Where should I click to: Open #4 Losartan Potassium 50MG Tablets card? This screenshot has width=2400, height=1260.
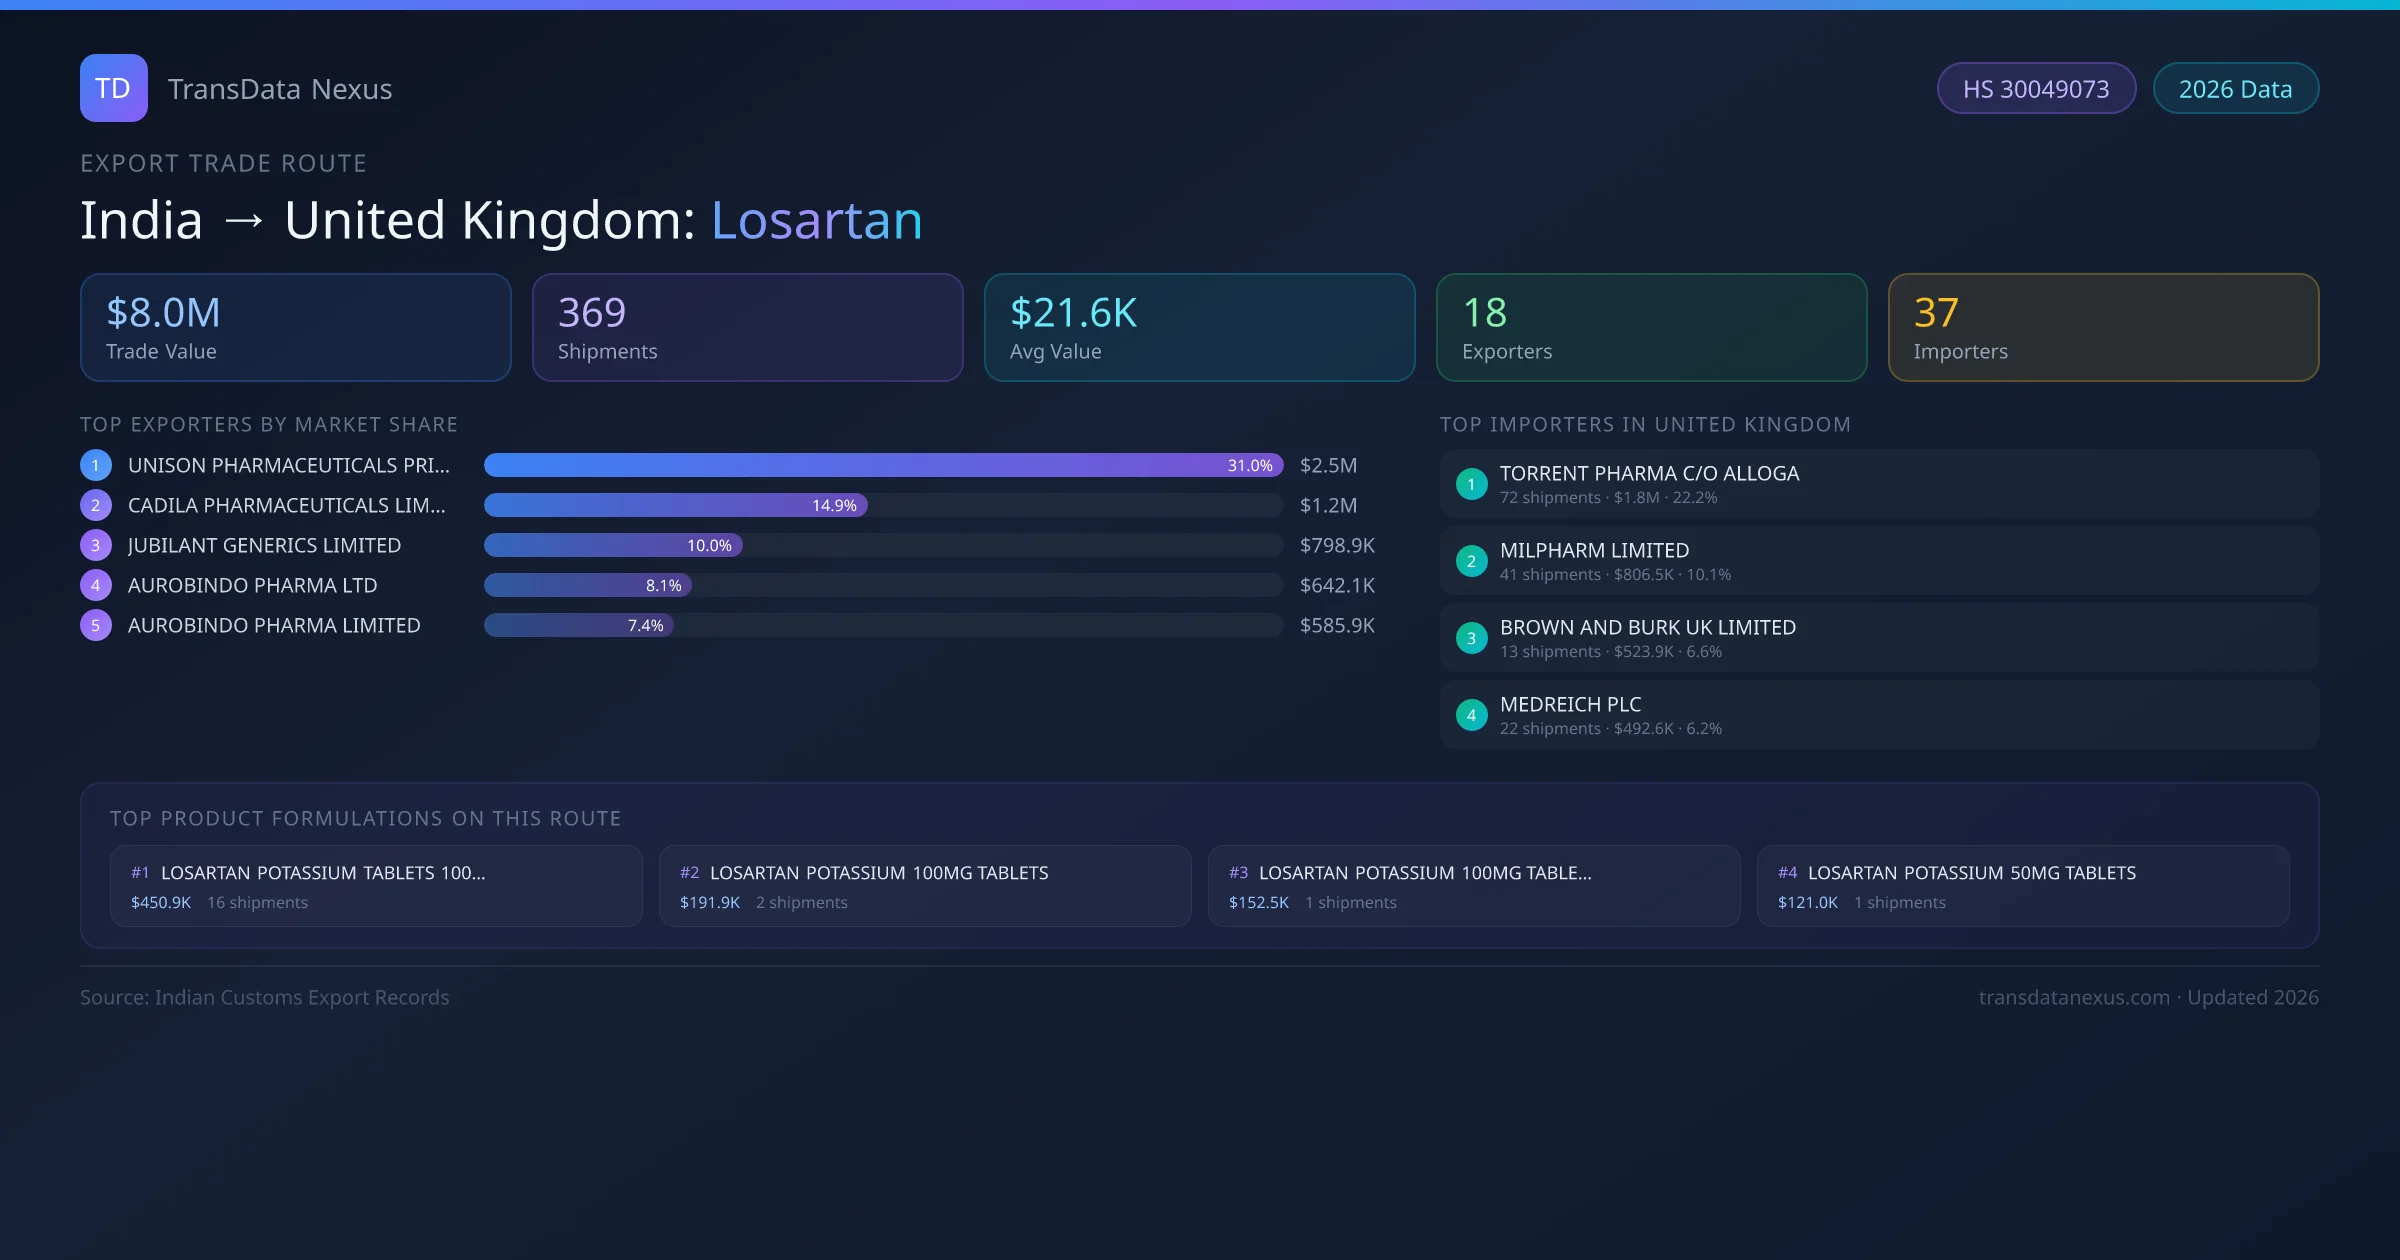(x=2022, y=886)
